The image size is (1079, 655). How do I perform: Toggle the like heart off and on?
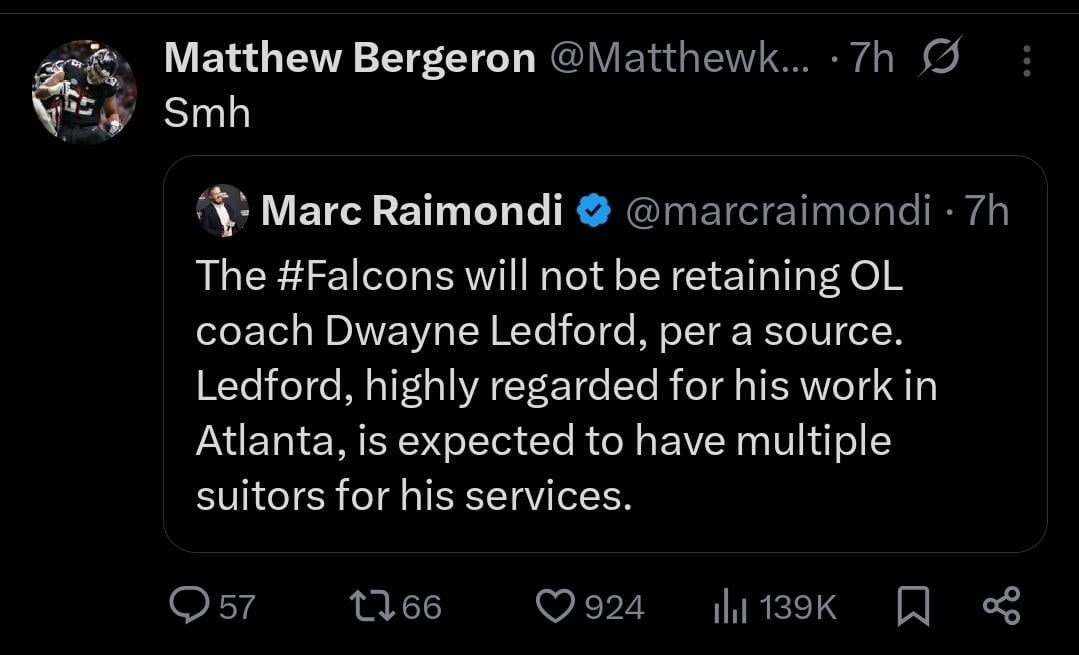tap(557, 605)
